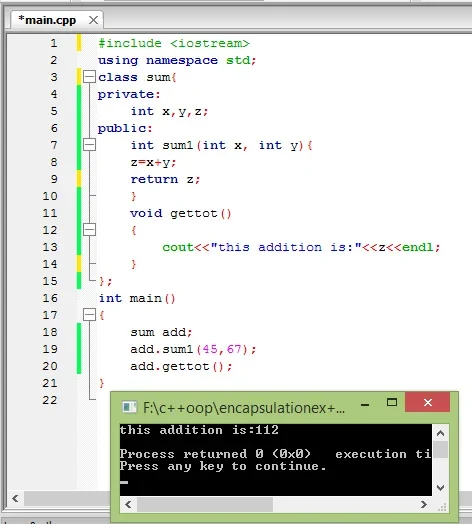Click the cout statement on line 13
The image size is (472, 524).
[x=301, y=247]
